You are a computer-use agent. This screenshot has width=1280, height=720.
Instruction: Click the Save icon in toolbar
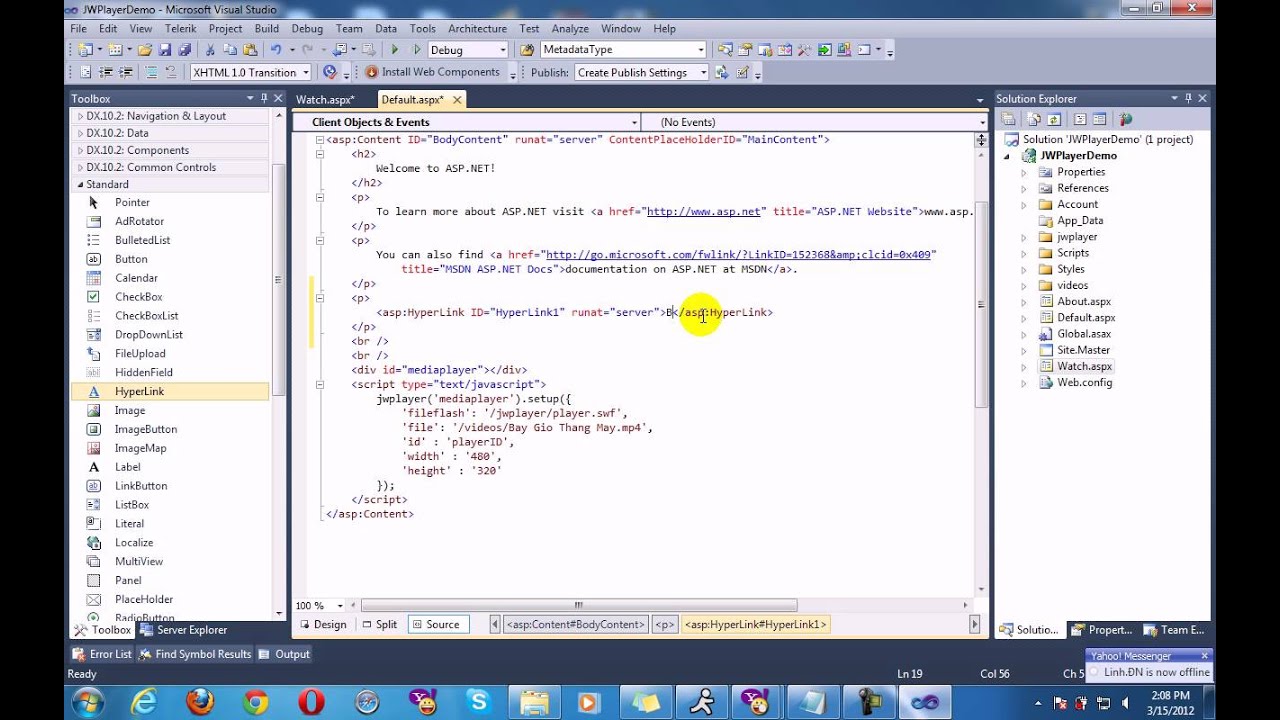coord(166,49)
